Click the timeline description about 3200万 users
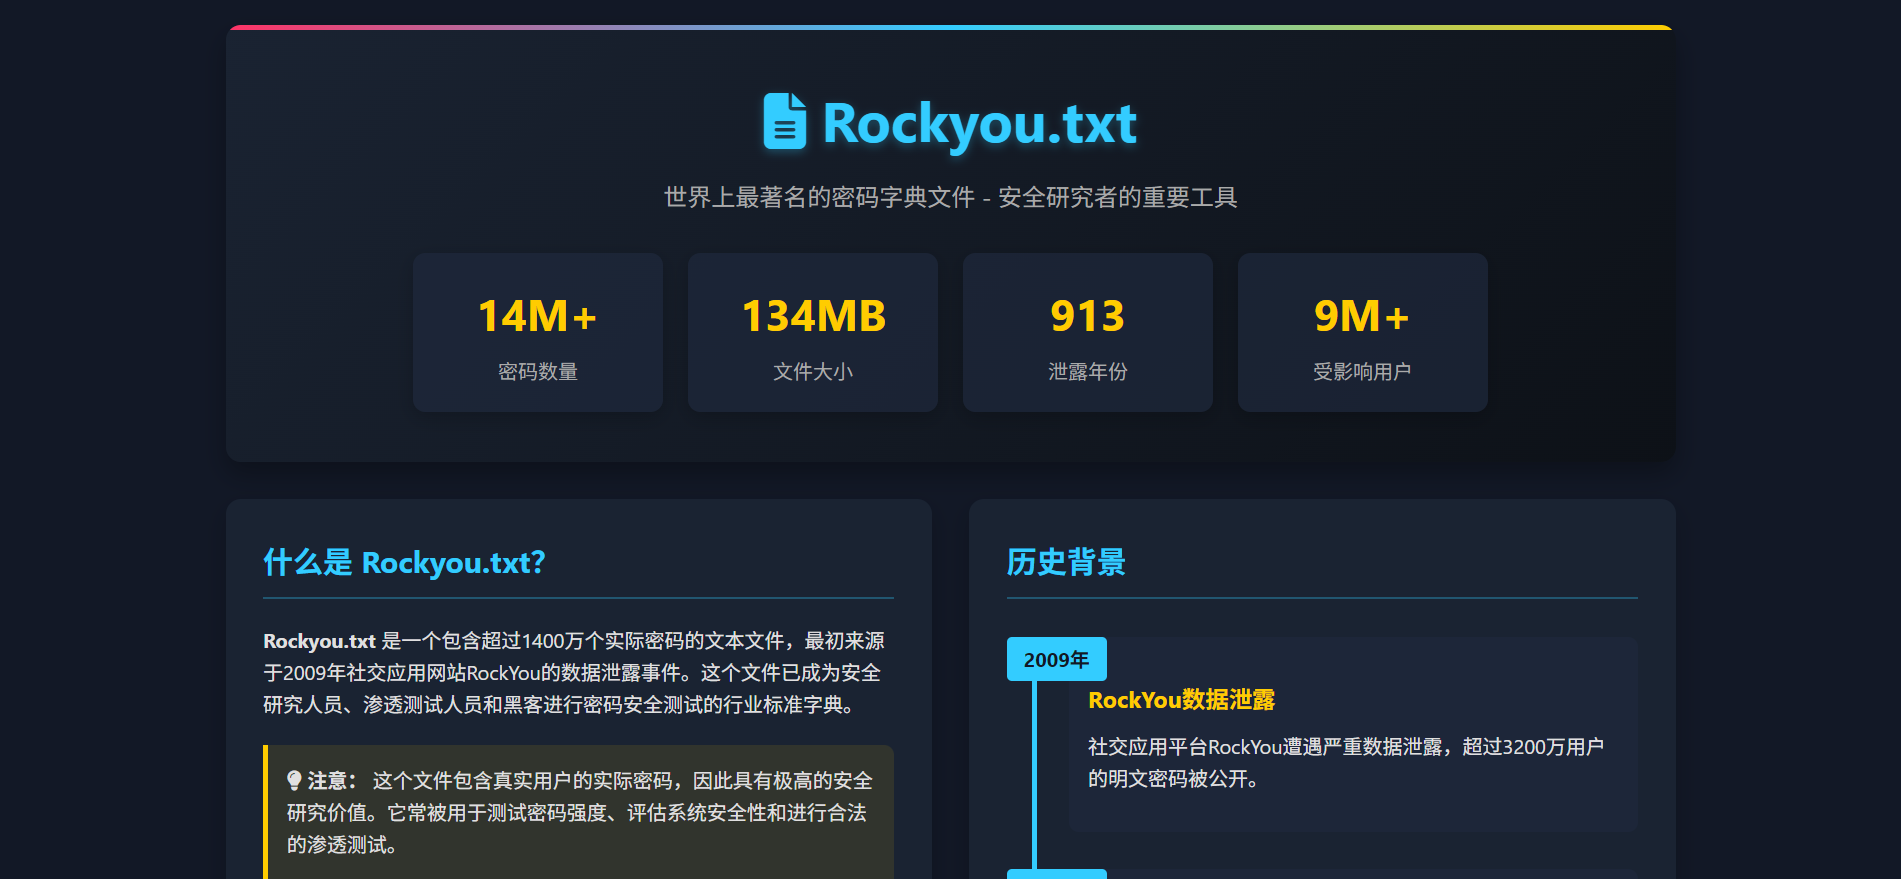1901x879 pixels. 1345,762
